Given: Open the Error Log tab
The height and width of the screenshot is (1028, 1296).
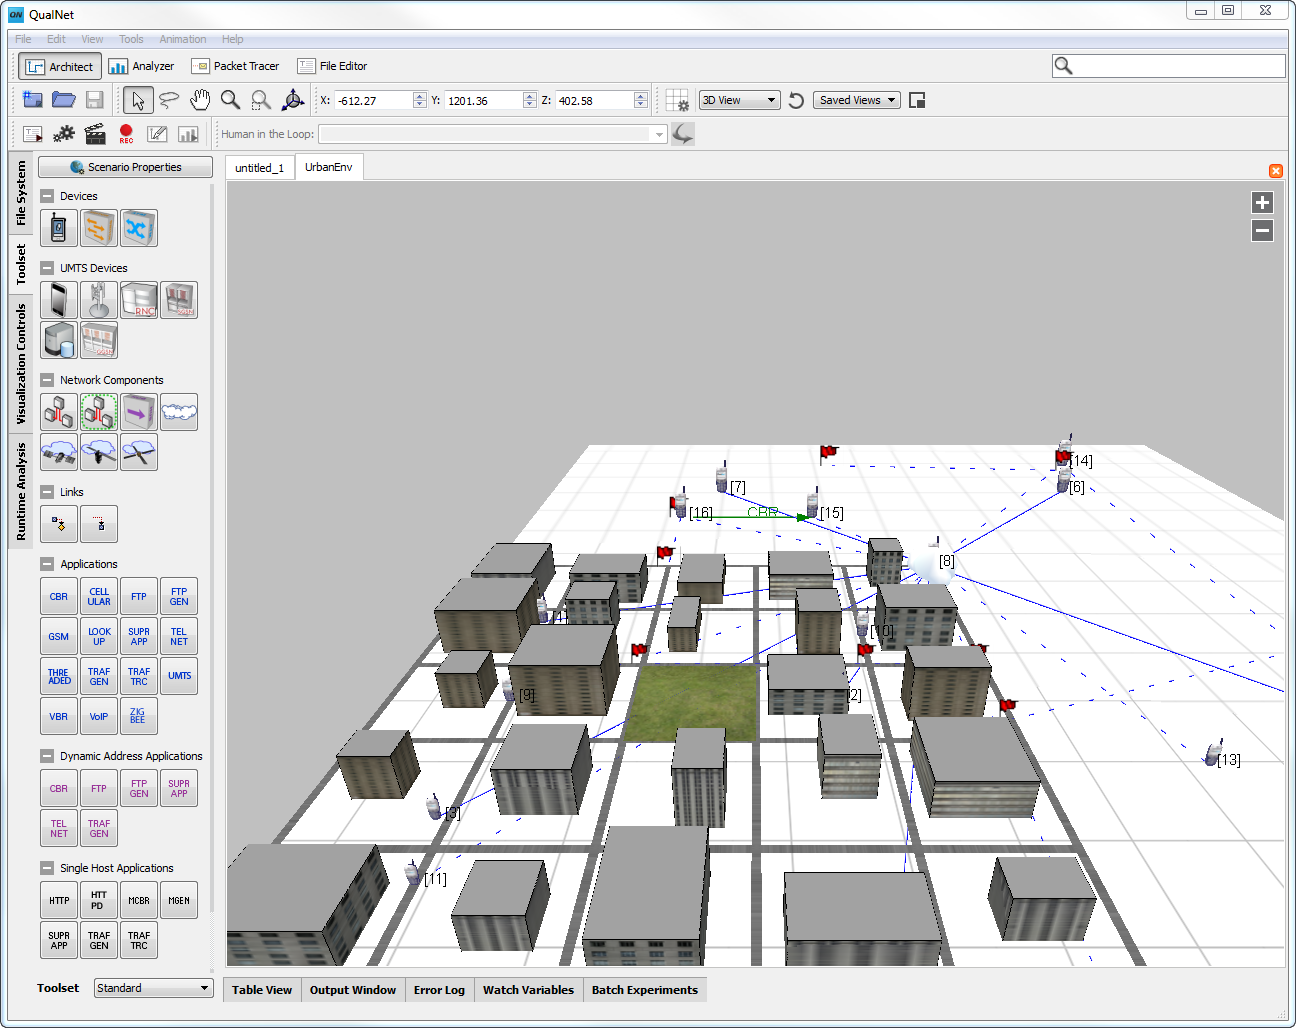Looking at the screenshot, I should [x=439, y=990].
